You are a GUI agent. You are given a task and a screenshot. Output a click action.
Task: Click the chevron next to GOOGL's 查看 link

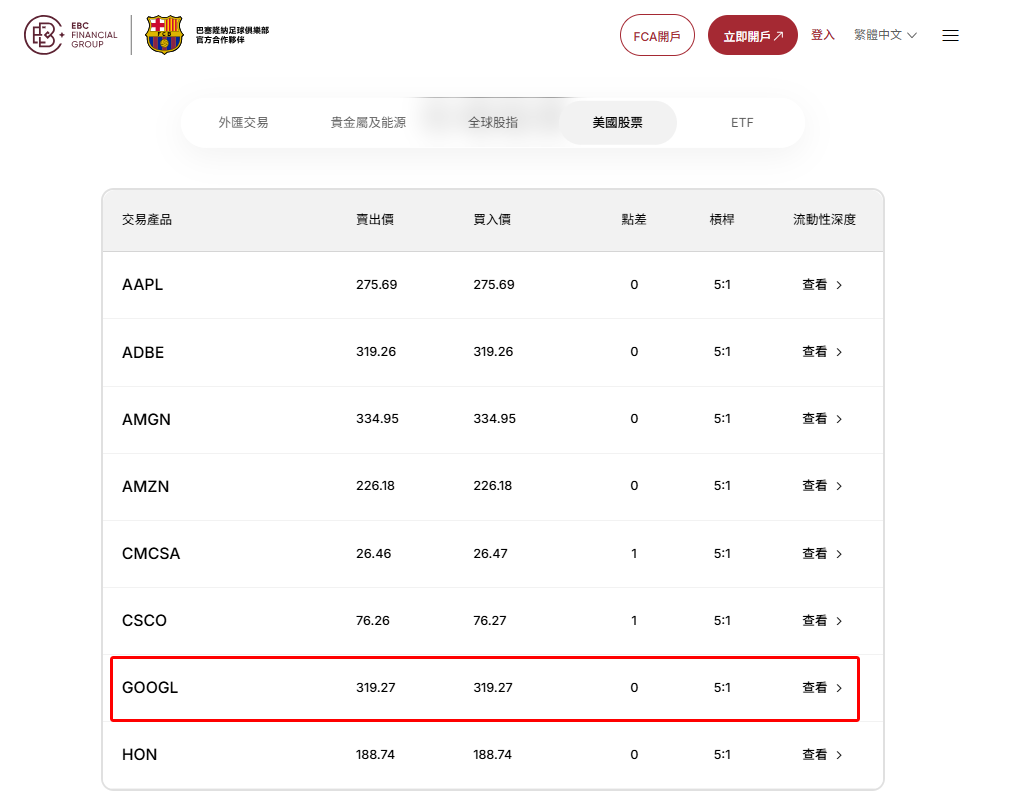[x=839, y=689]
